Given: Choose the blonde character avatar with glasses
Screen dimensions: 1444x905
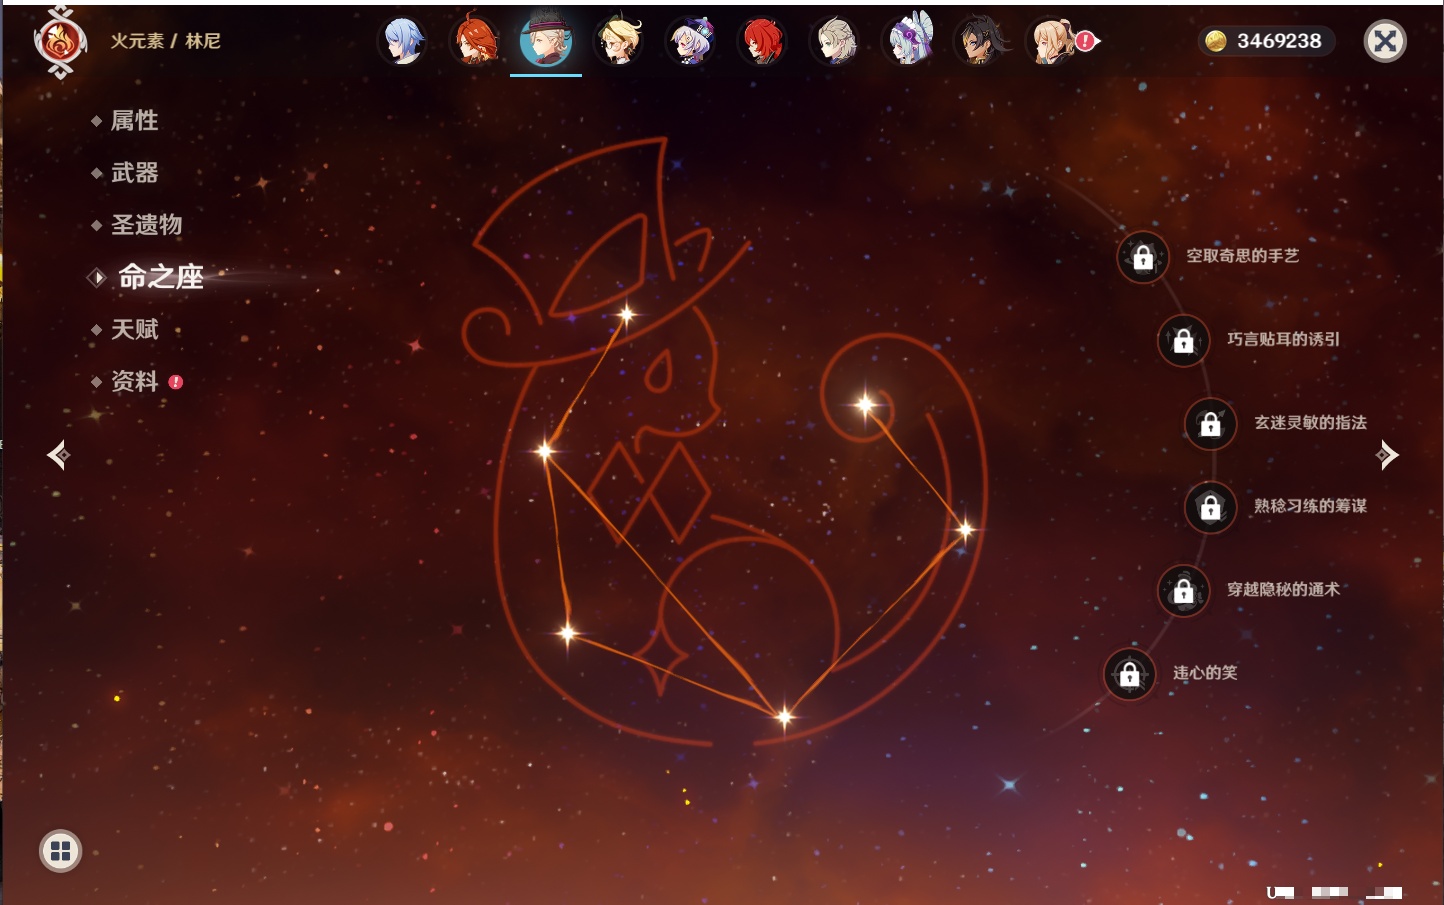Looking at the screenshot, I should click(618, 41).
